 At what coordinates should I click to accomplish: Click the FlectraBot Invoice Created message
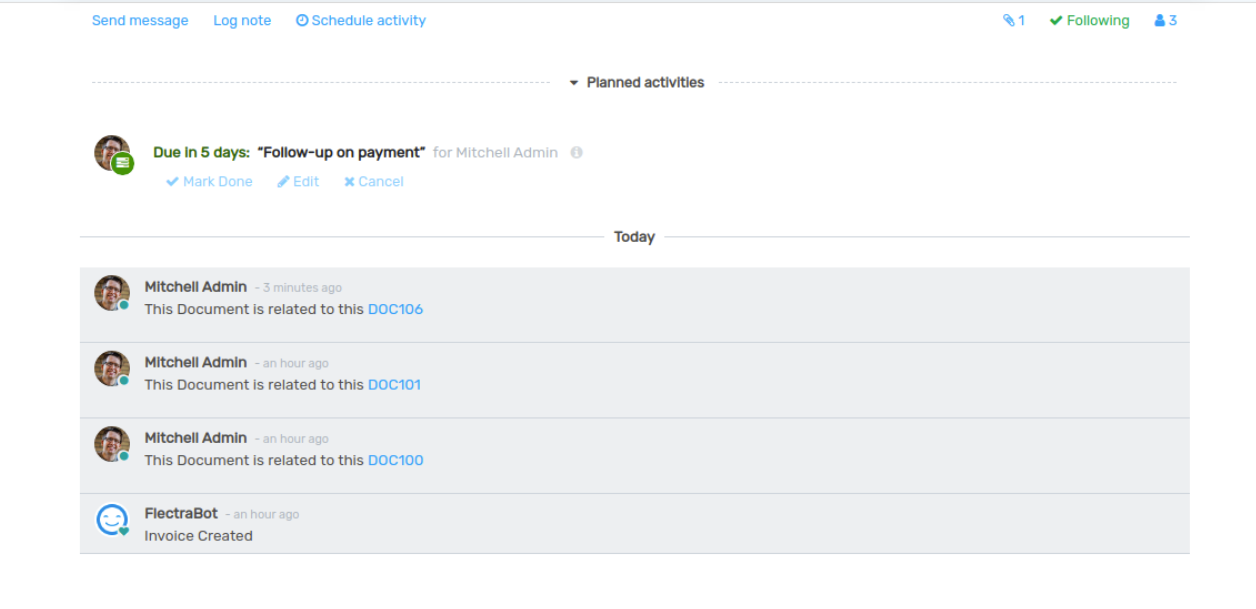click(198, 536)
